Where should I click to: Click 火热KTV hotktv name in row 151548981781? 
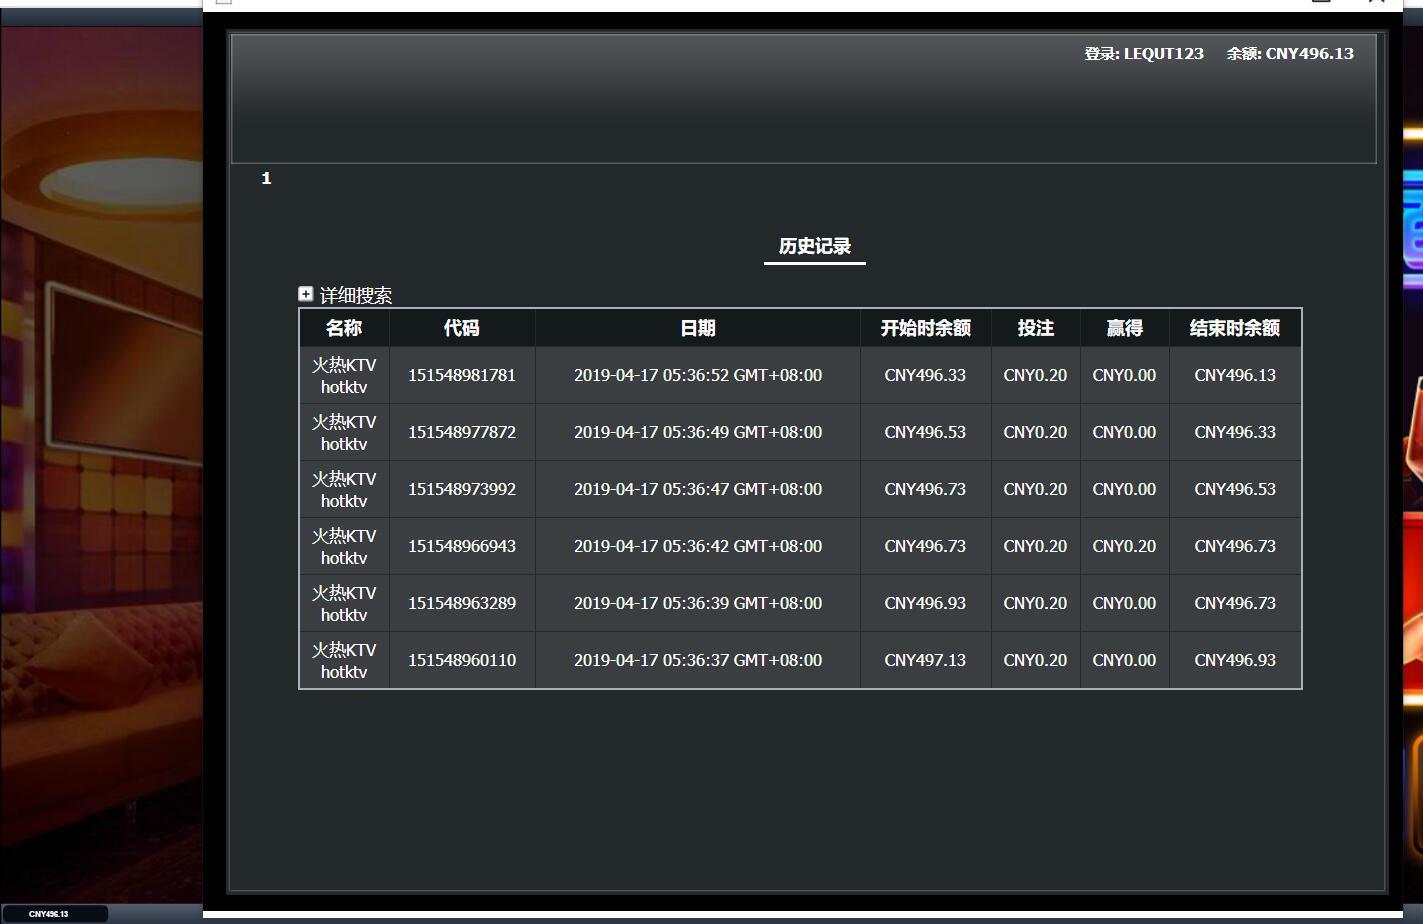(x=344, y=375)
